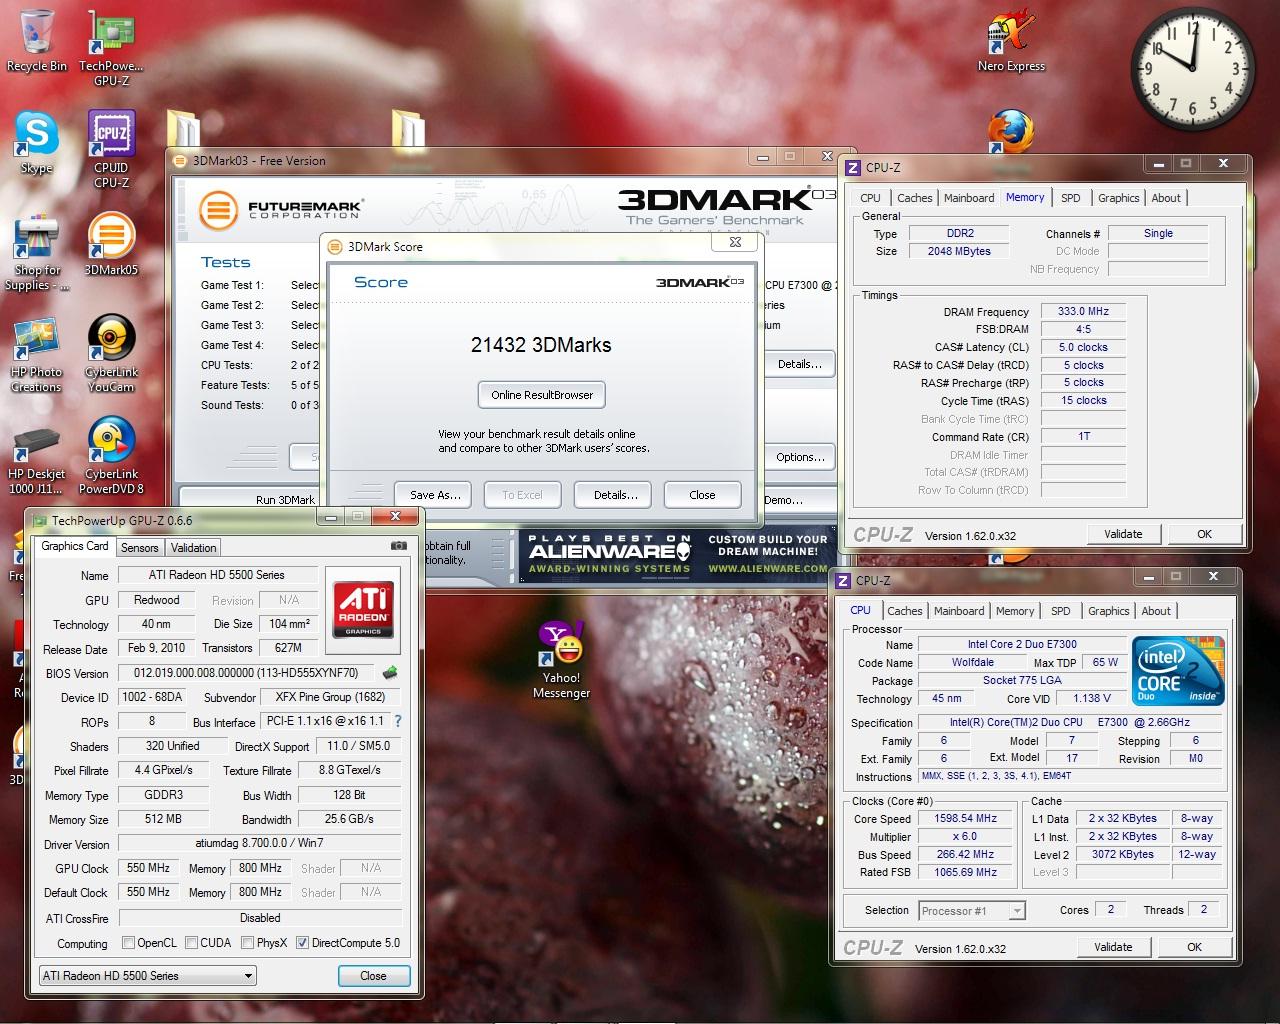Open HP Photo Creations icon
Viewport: 1280px width, 1024px height.
tap(37, 355)
